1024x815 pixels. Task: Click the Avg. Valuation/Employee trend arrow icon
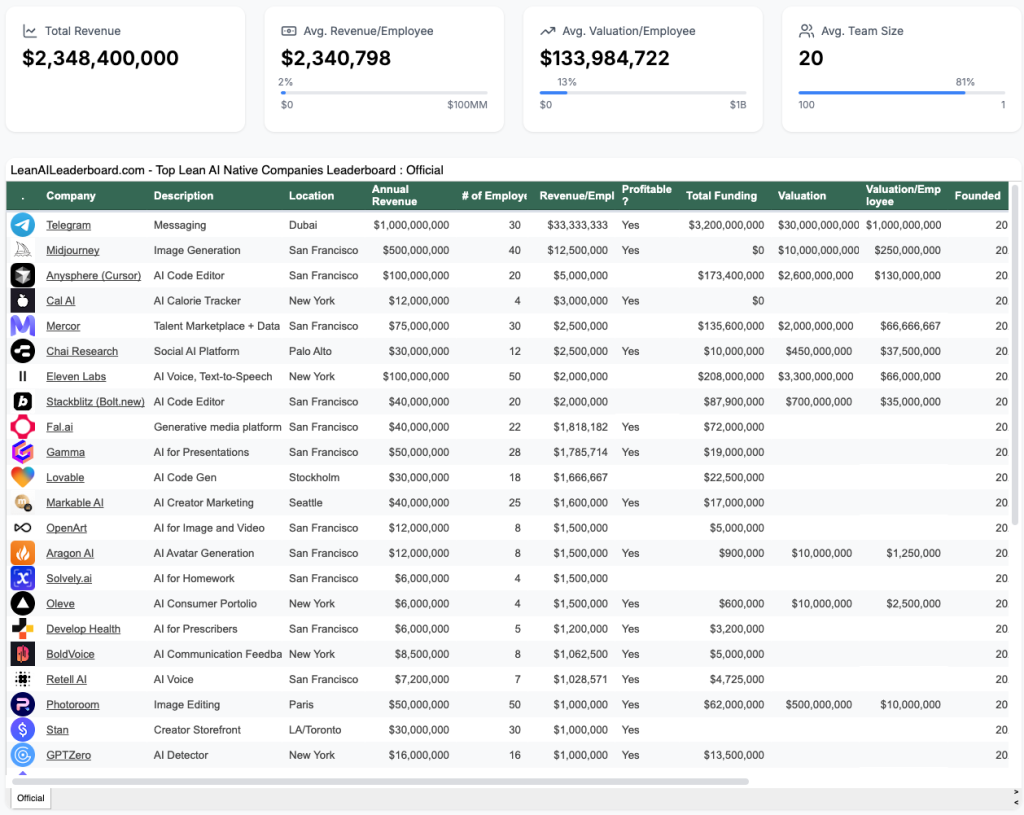click(x=547, y=31)
